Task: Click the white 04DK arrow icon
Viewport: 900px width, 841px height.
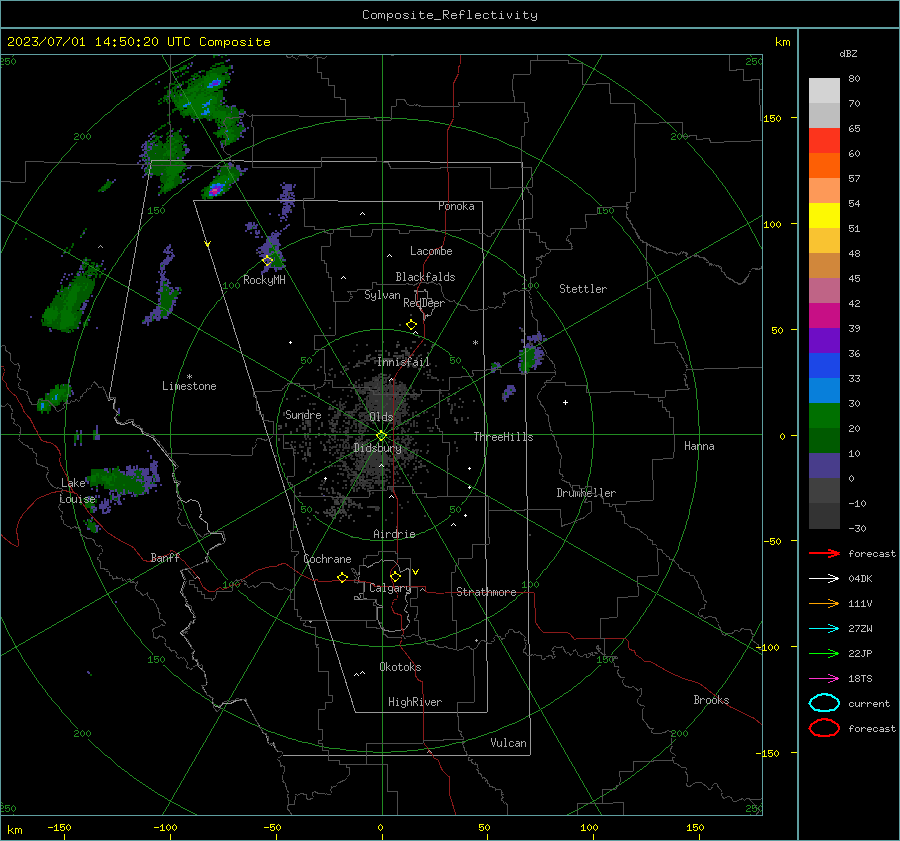Action: (x=824, y=579)
